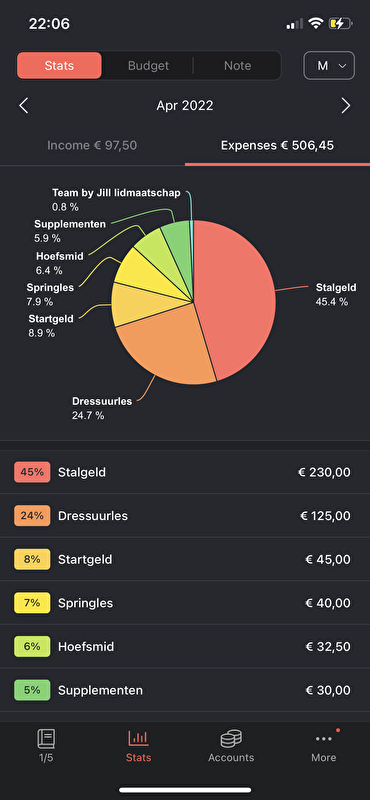Select the Expenses € 506,45 tab

point(277,145)
